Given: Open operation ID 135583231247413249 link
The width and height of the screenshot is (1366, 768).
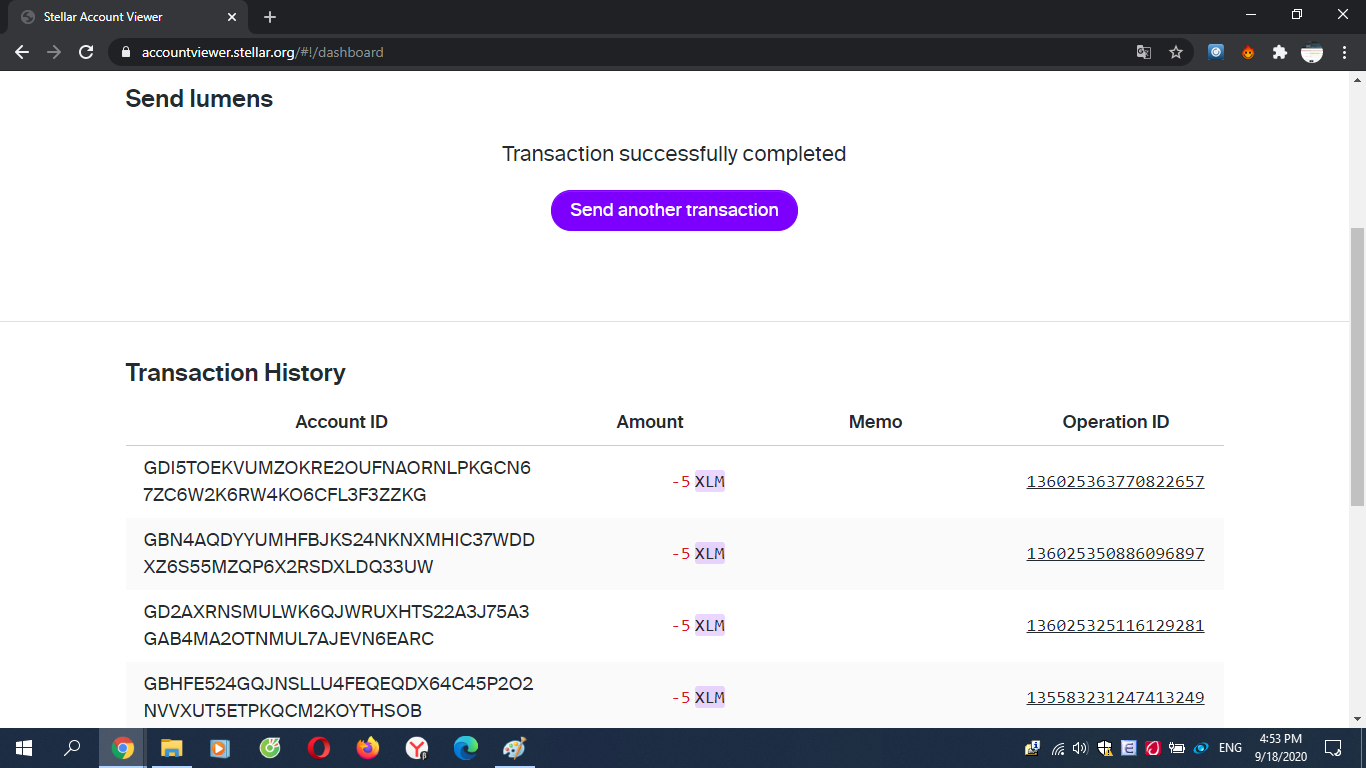Looking at the screenshot, I should tap(1115, 698).
